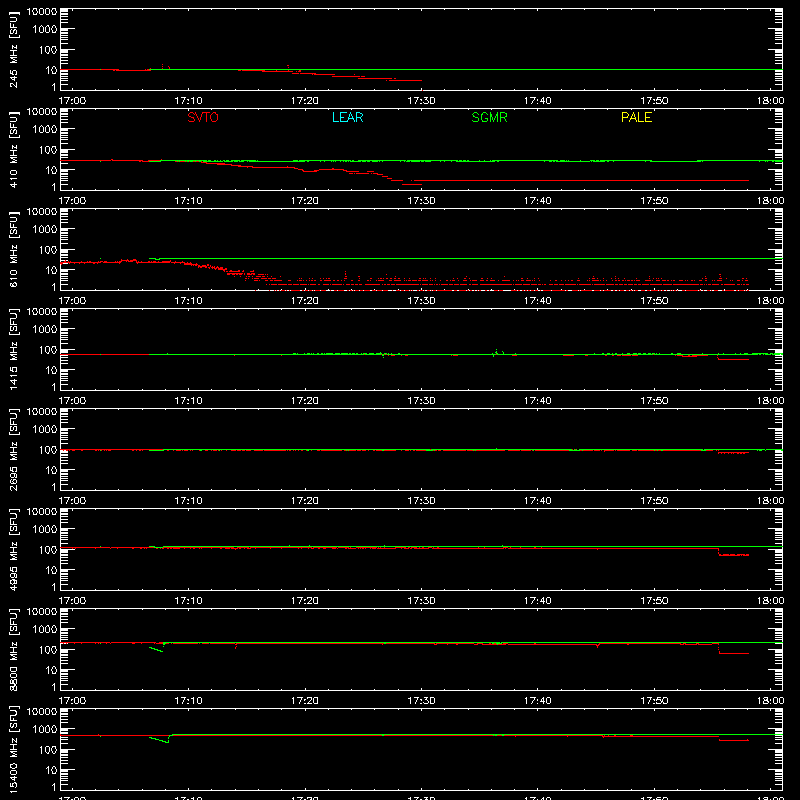Click 17:30 tick label below 245 MHz panel

(x=421, y=101)
